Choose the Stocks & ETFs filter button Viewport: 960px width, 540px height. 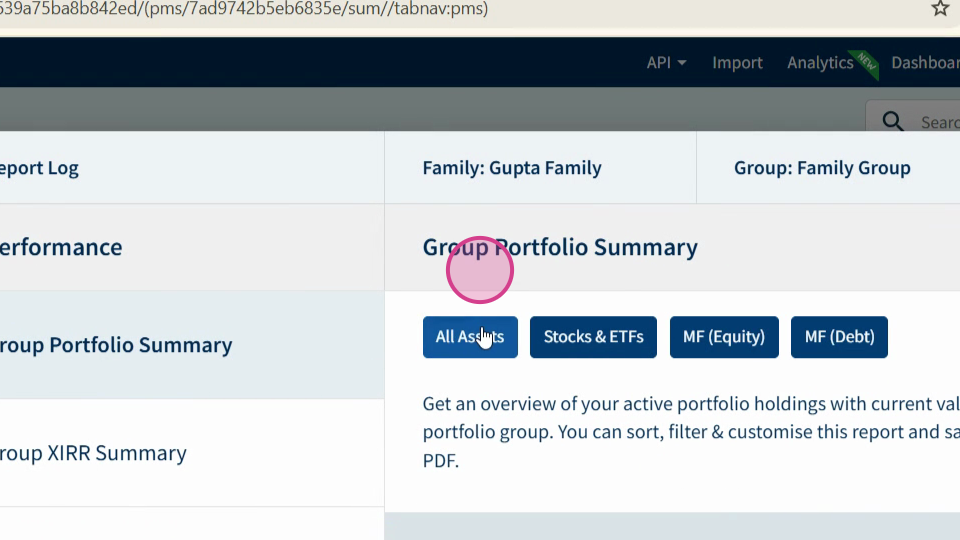click(x=593, y=337)
